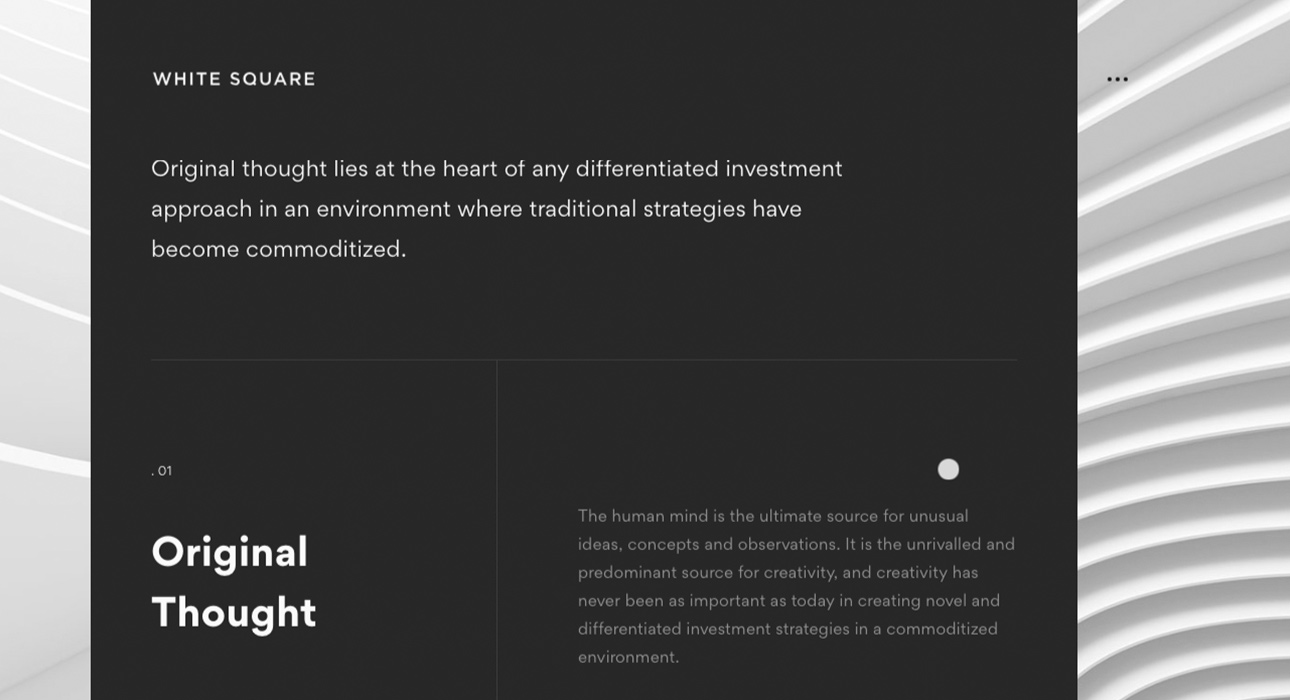The image size is (1290, 700).
Task: Click the 'Original Thought' heading
Action: coord(233,582)
